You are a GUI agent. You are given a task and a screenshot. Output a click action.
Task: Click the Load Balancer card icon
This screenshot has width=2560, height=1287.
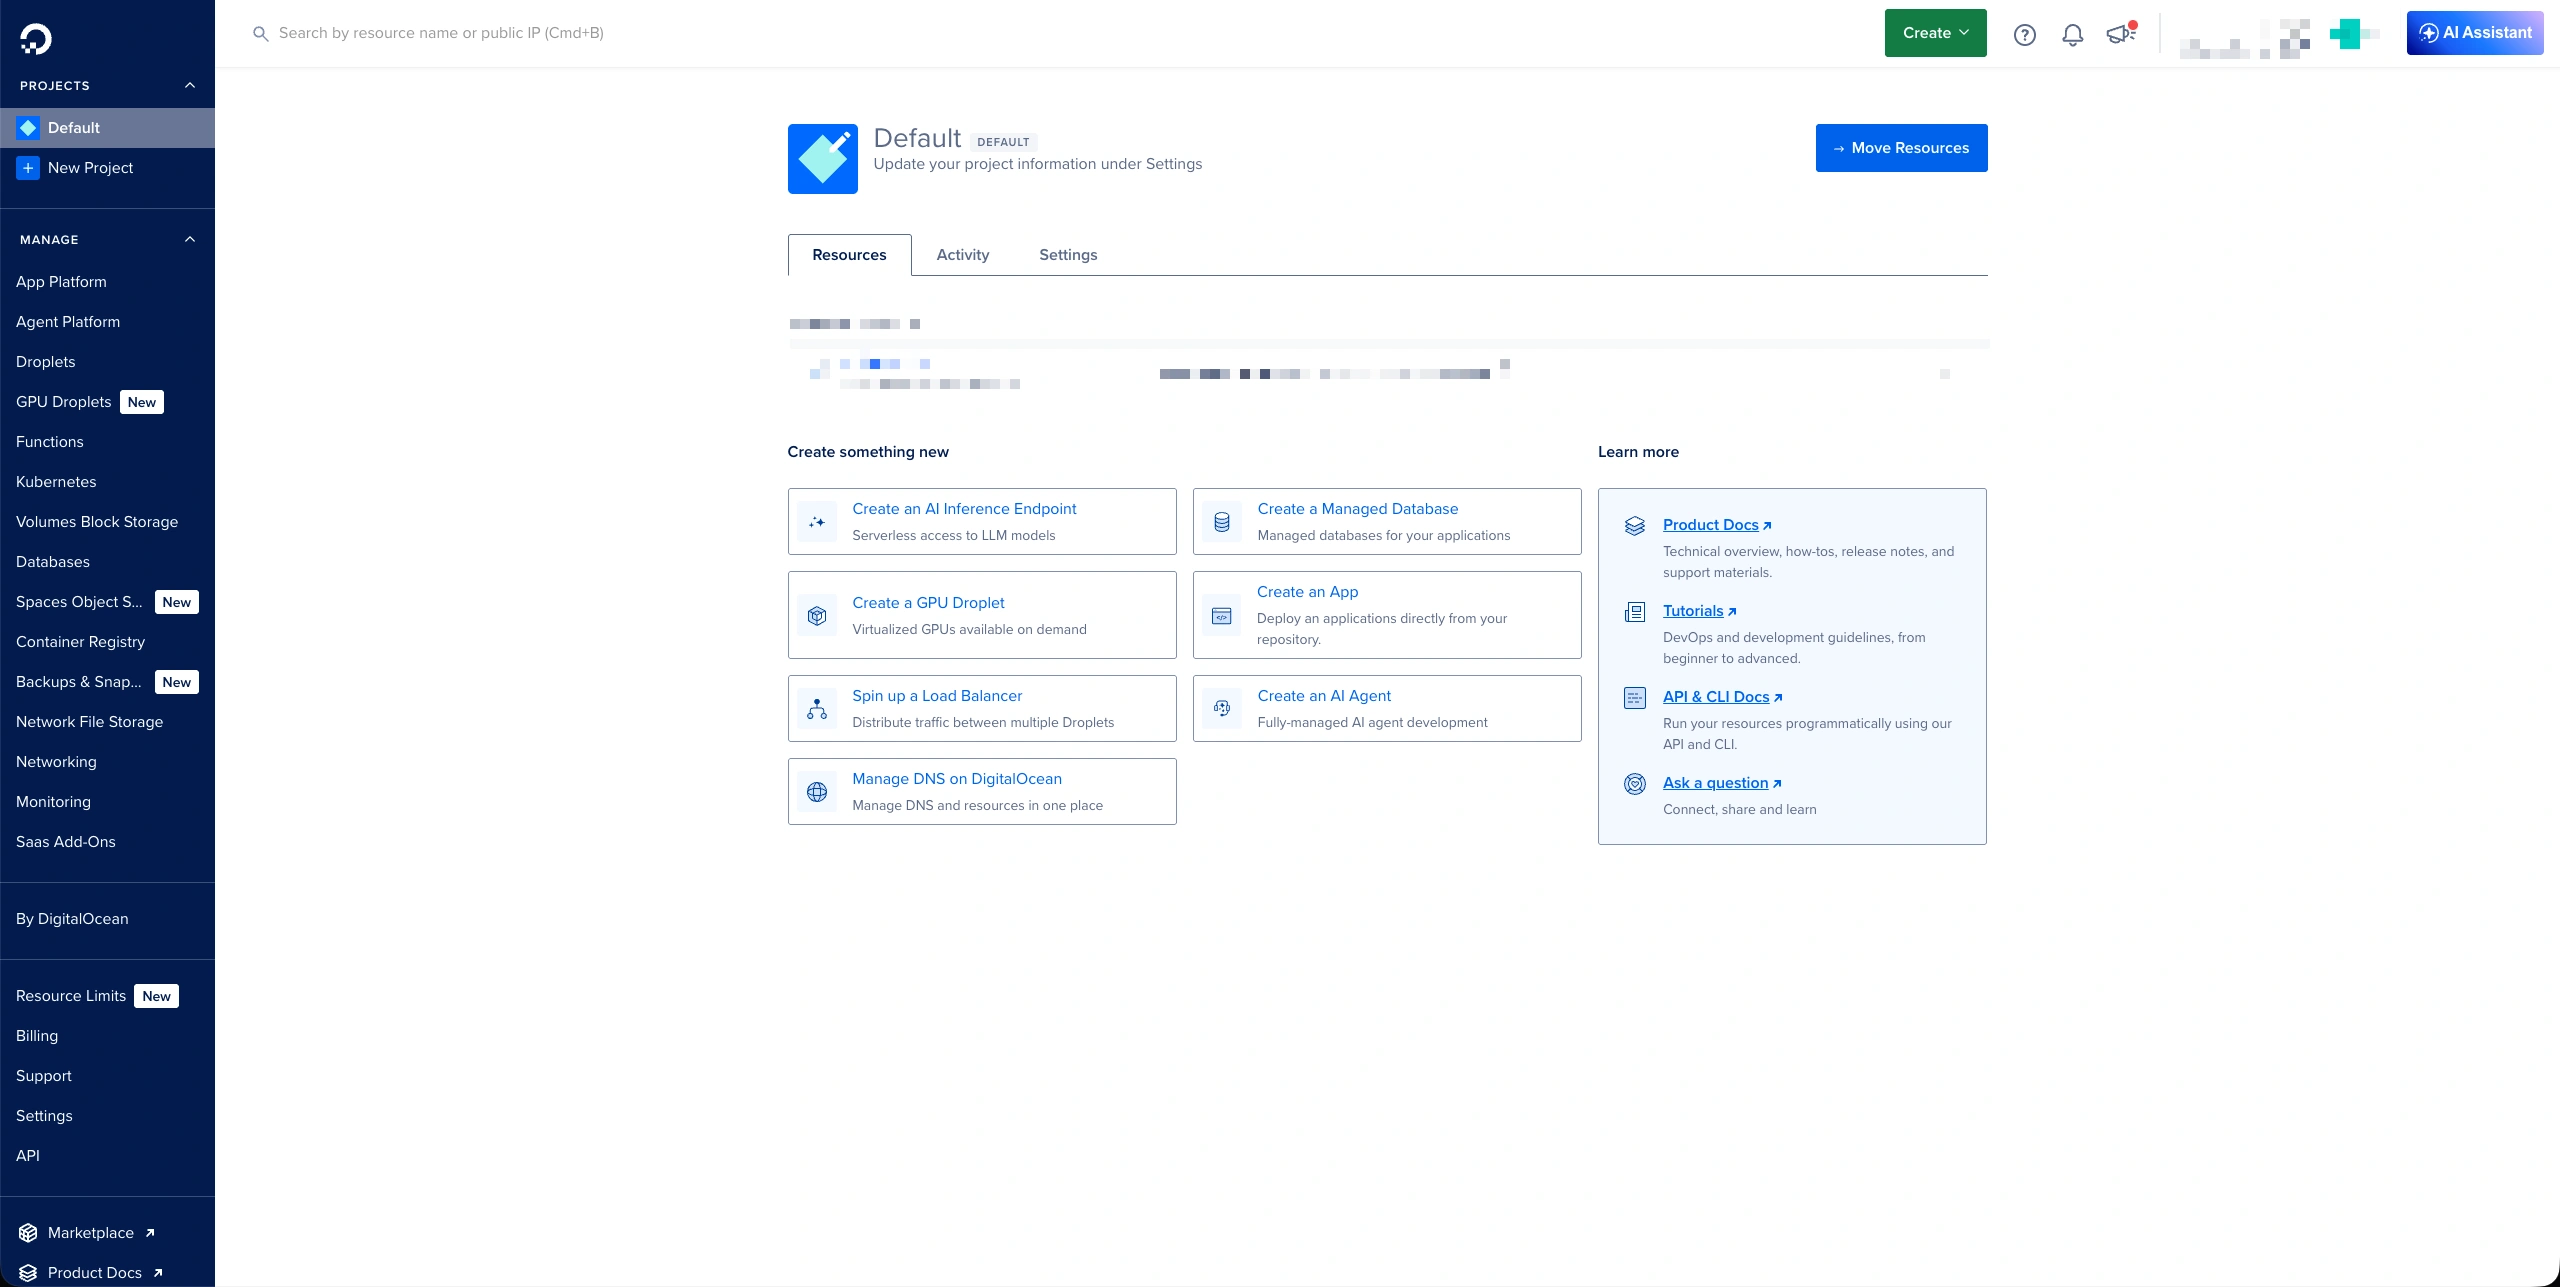click(x=817, y=709)
